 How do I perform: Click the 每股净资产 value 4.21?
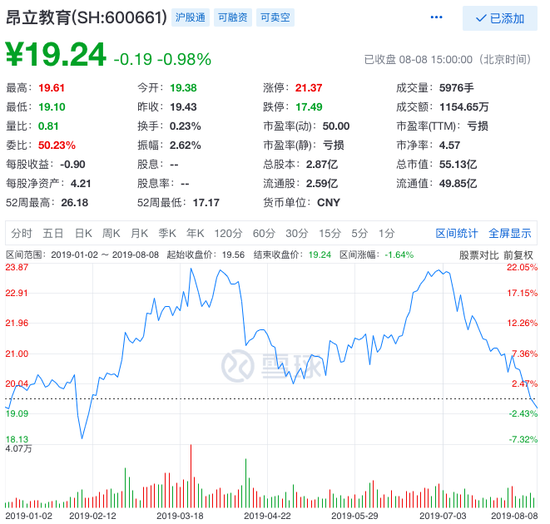click(81, 183)
